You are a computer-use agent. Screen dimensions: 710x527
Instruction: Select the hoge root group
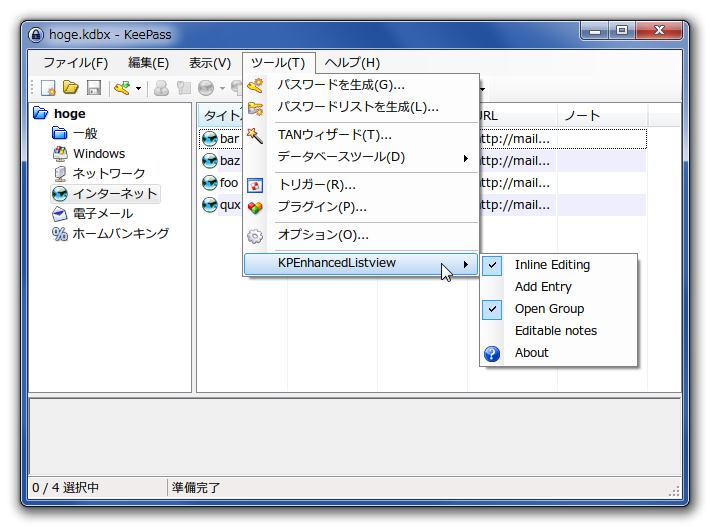(x=69, y=114)
